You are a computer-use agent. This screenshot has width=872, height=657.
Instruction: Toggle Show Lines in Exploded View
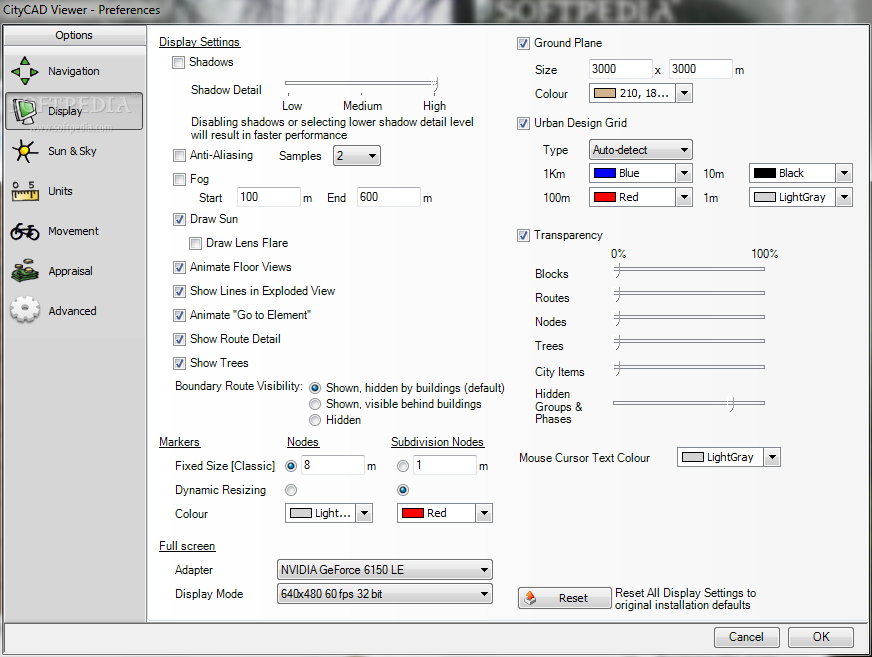[179, 291]
